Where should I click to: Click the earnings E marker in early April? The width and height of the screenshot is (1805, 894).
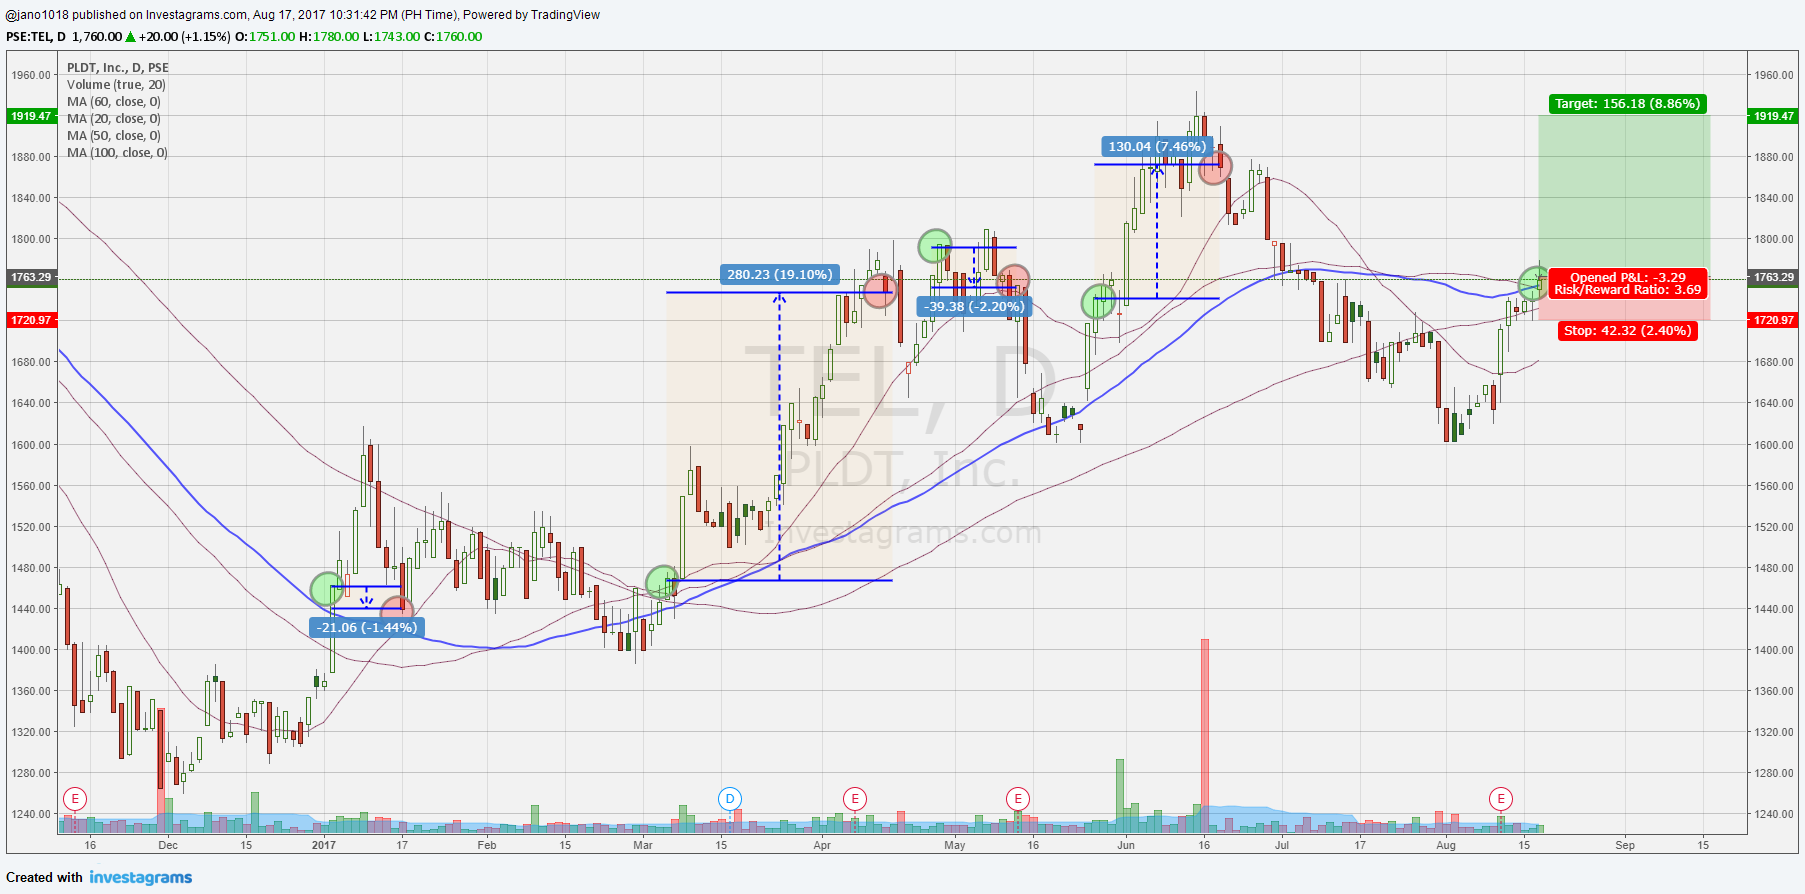pyautogui.click(x=854, y=799)
